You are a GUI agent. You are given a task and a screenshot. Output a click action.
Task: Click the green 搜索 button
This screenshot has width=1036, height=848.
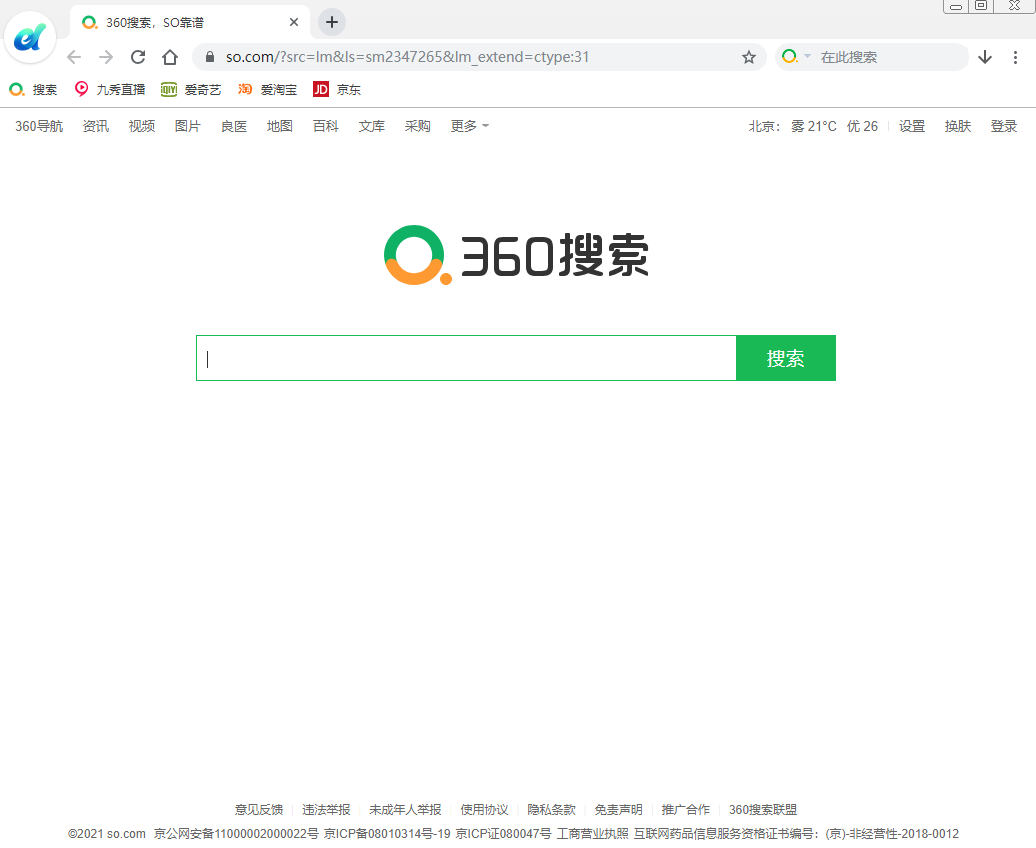[x=786, y=357]
